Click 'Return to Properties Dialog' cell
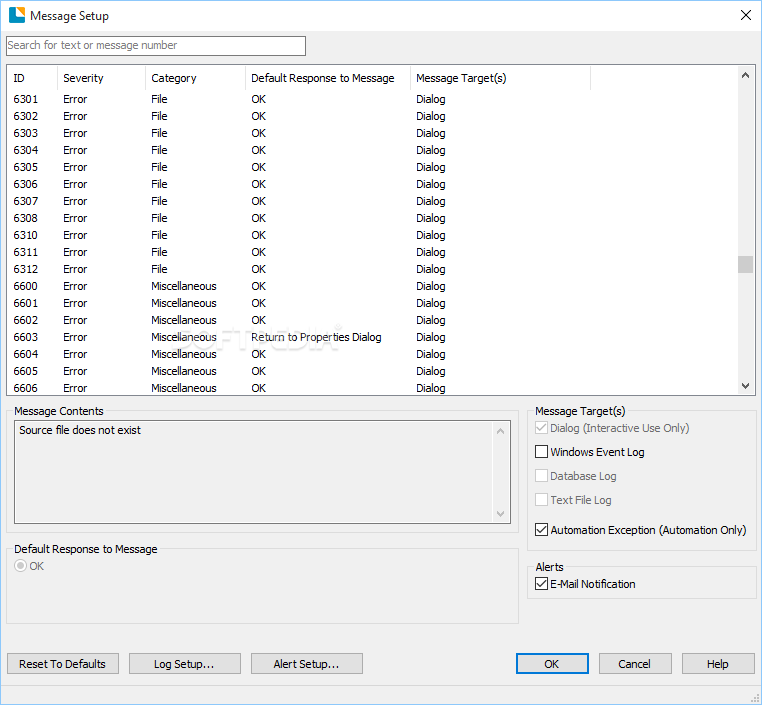Screen dimensions: 762x705 point(316,337)
